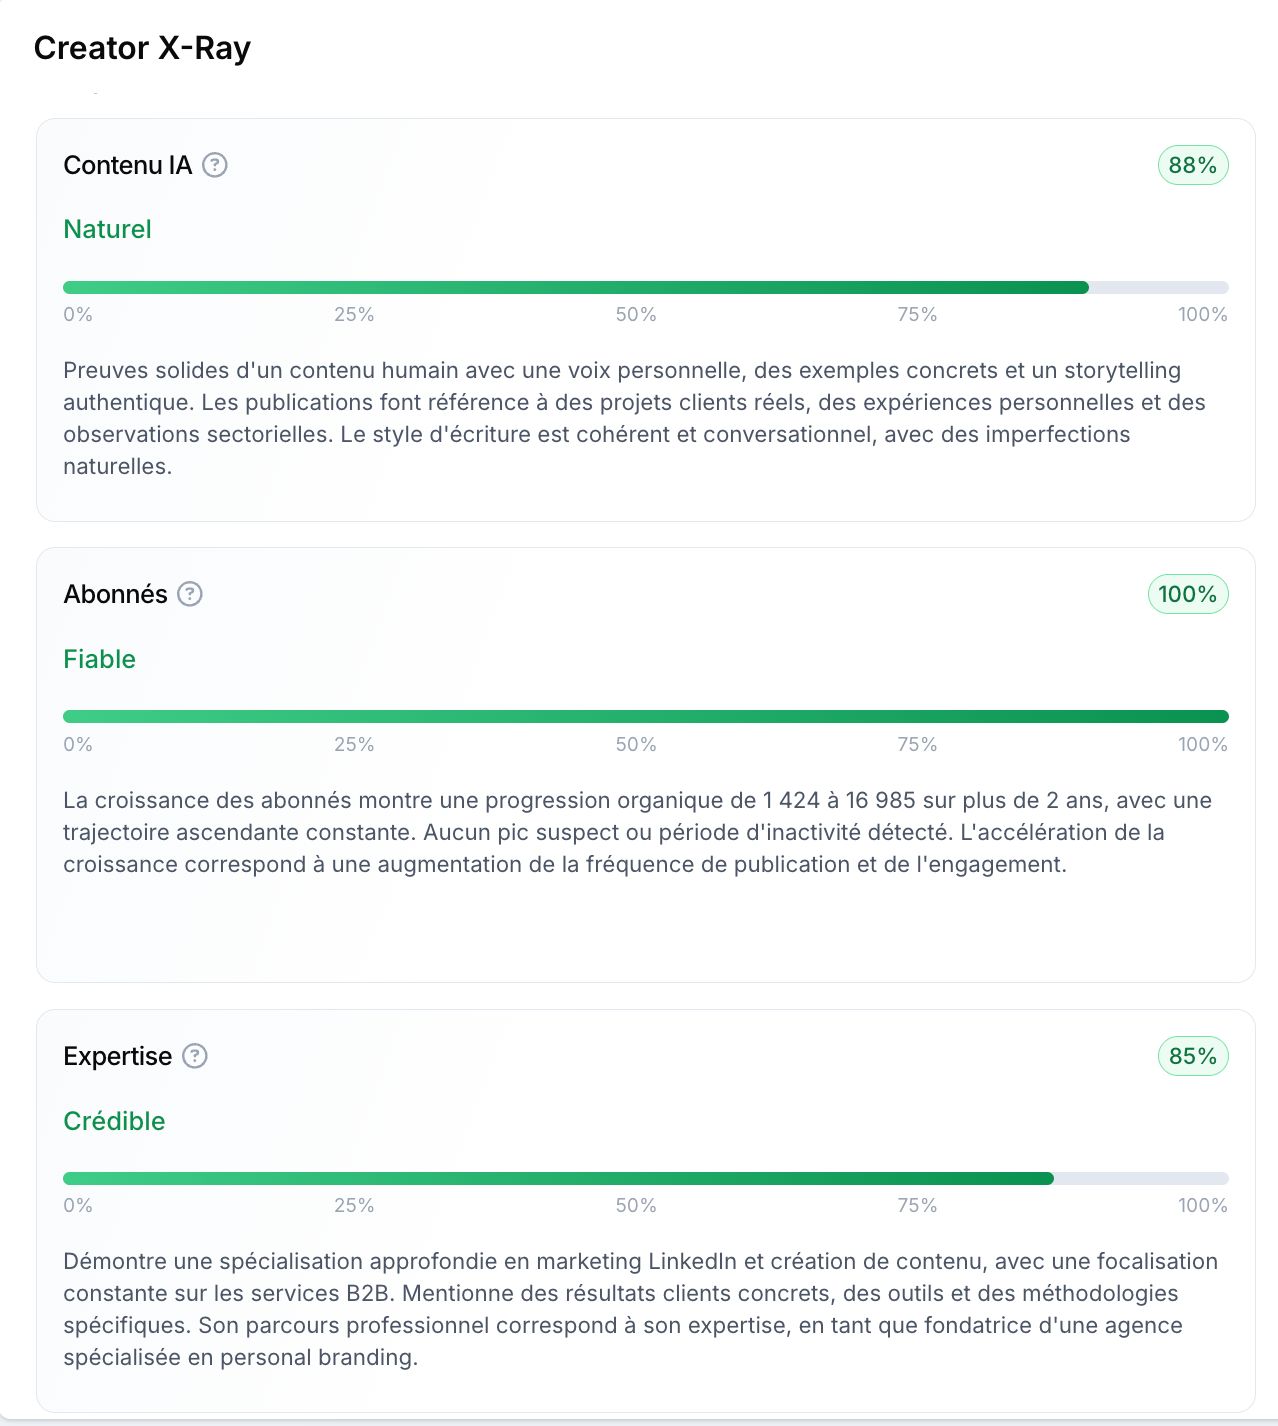Screen dimensions: 1278x1426
Task: Click the 88% score badge
Action: click(x=1192, y=165)
